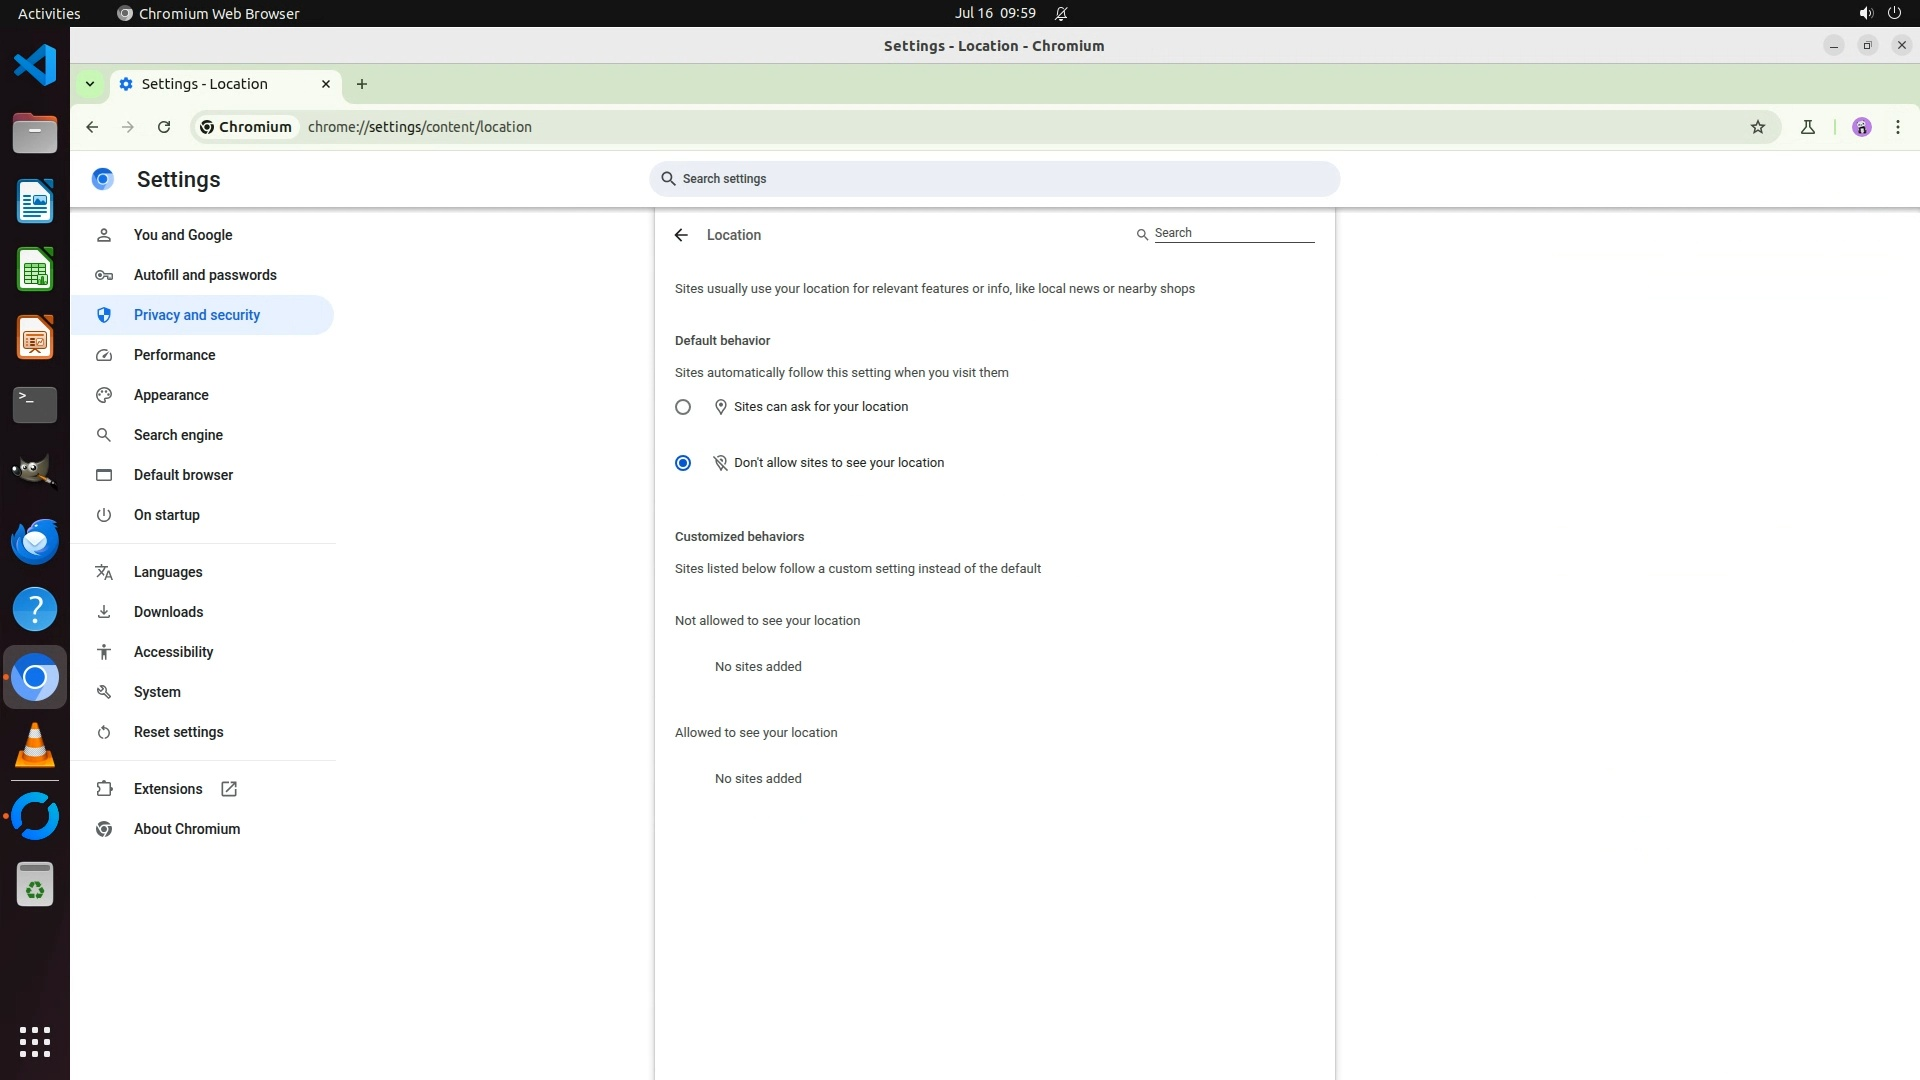Open the Chrome Labs flask icon
1920x1080 pixels.
[x=1807, y=127]
